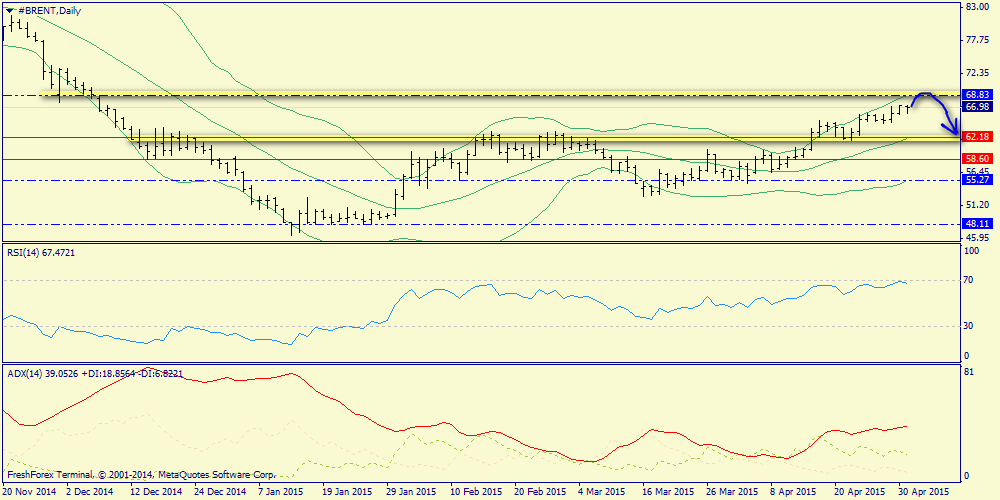Click the 20 Nov 2014 date label
Image resolution: width=1000 pixels, height=500 pixels.
(x=30, y=492)
